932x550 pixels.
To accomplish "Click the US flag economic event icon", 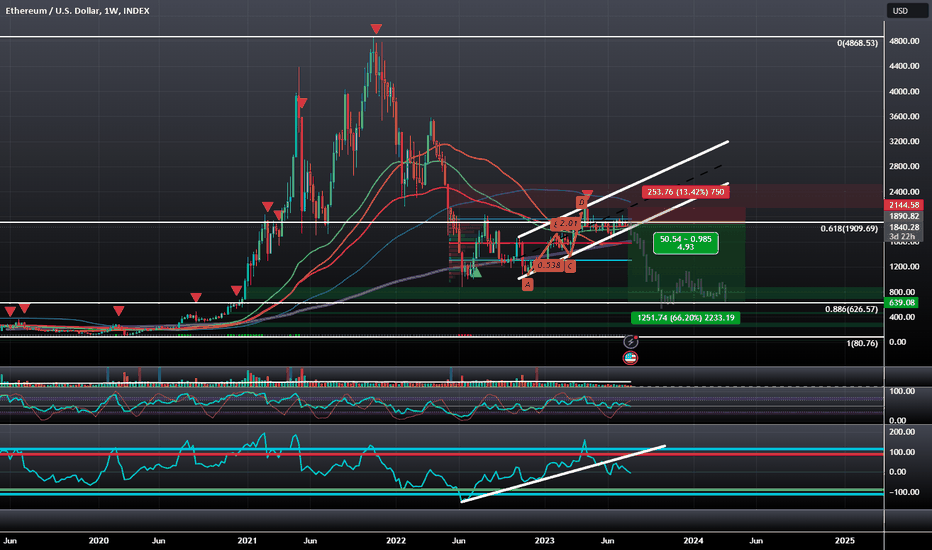I will 630,358.
